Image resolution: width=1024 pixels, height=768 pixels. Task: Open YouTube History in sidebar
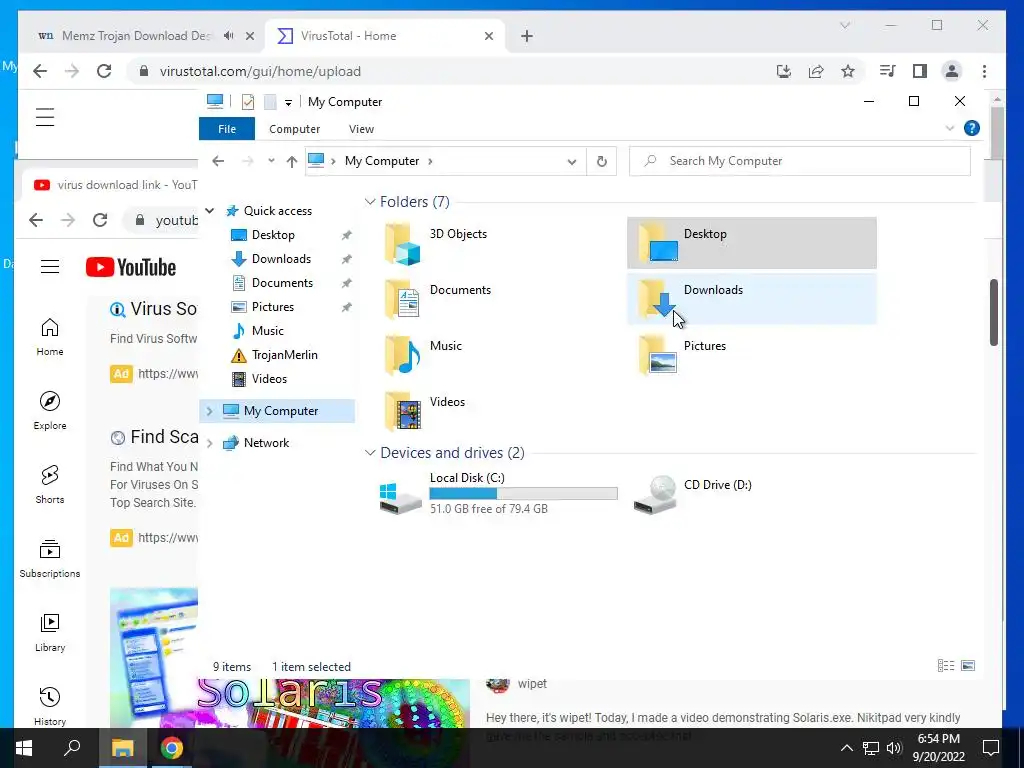(50, 707)
